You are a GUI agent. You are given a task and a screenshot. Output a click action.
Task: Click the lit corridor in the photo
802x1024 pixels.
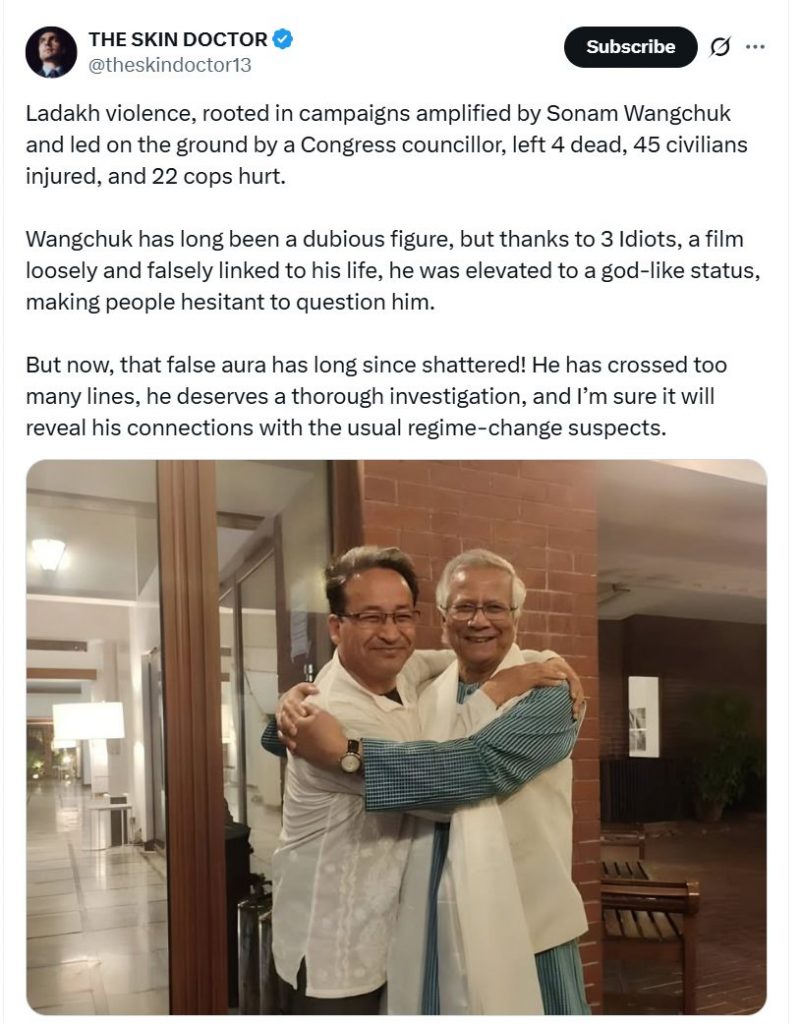(85, 816)
